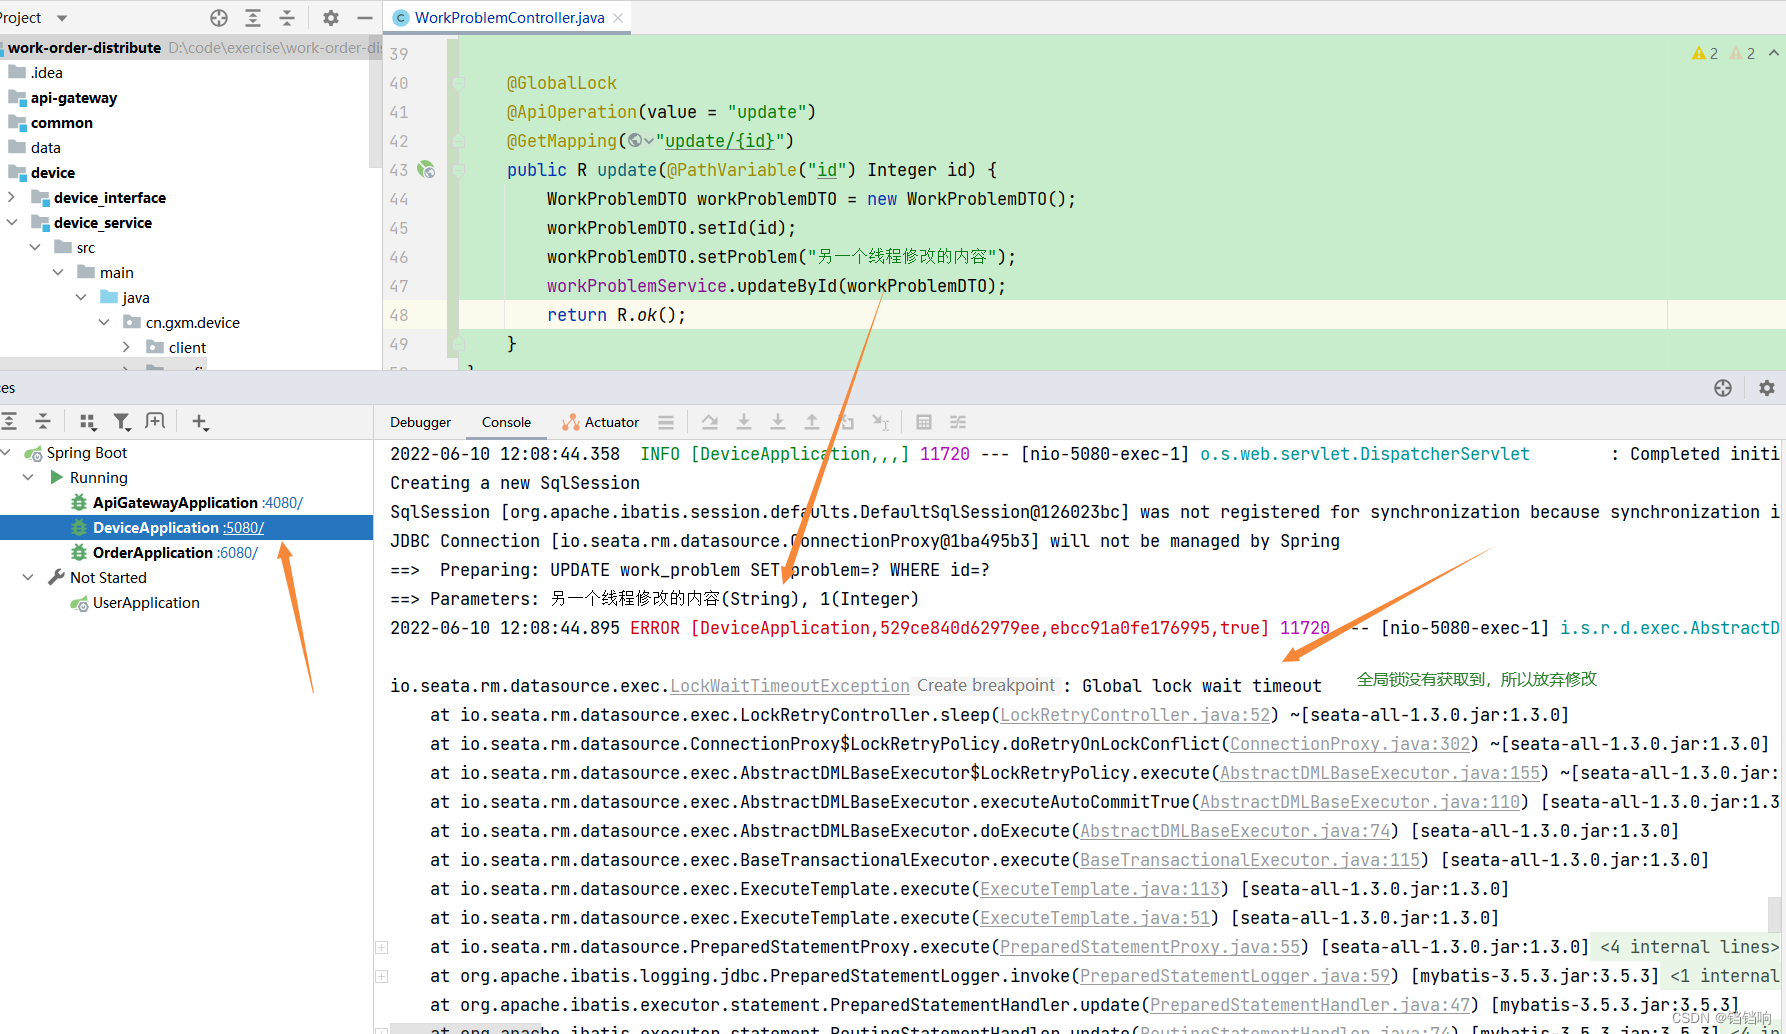Image resolution: width=1786 pixels, height=1034 pixels.
Task: Select the api-gateway module folder
Action: coord(74,97)
